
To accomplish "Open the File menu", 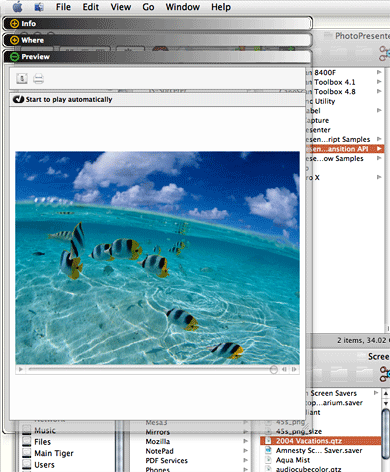I will [63, 7].
